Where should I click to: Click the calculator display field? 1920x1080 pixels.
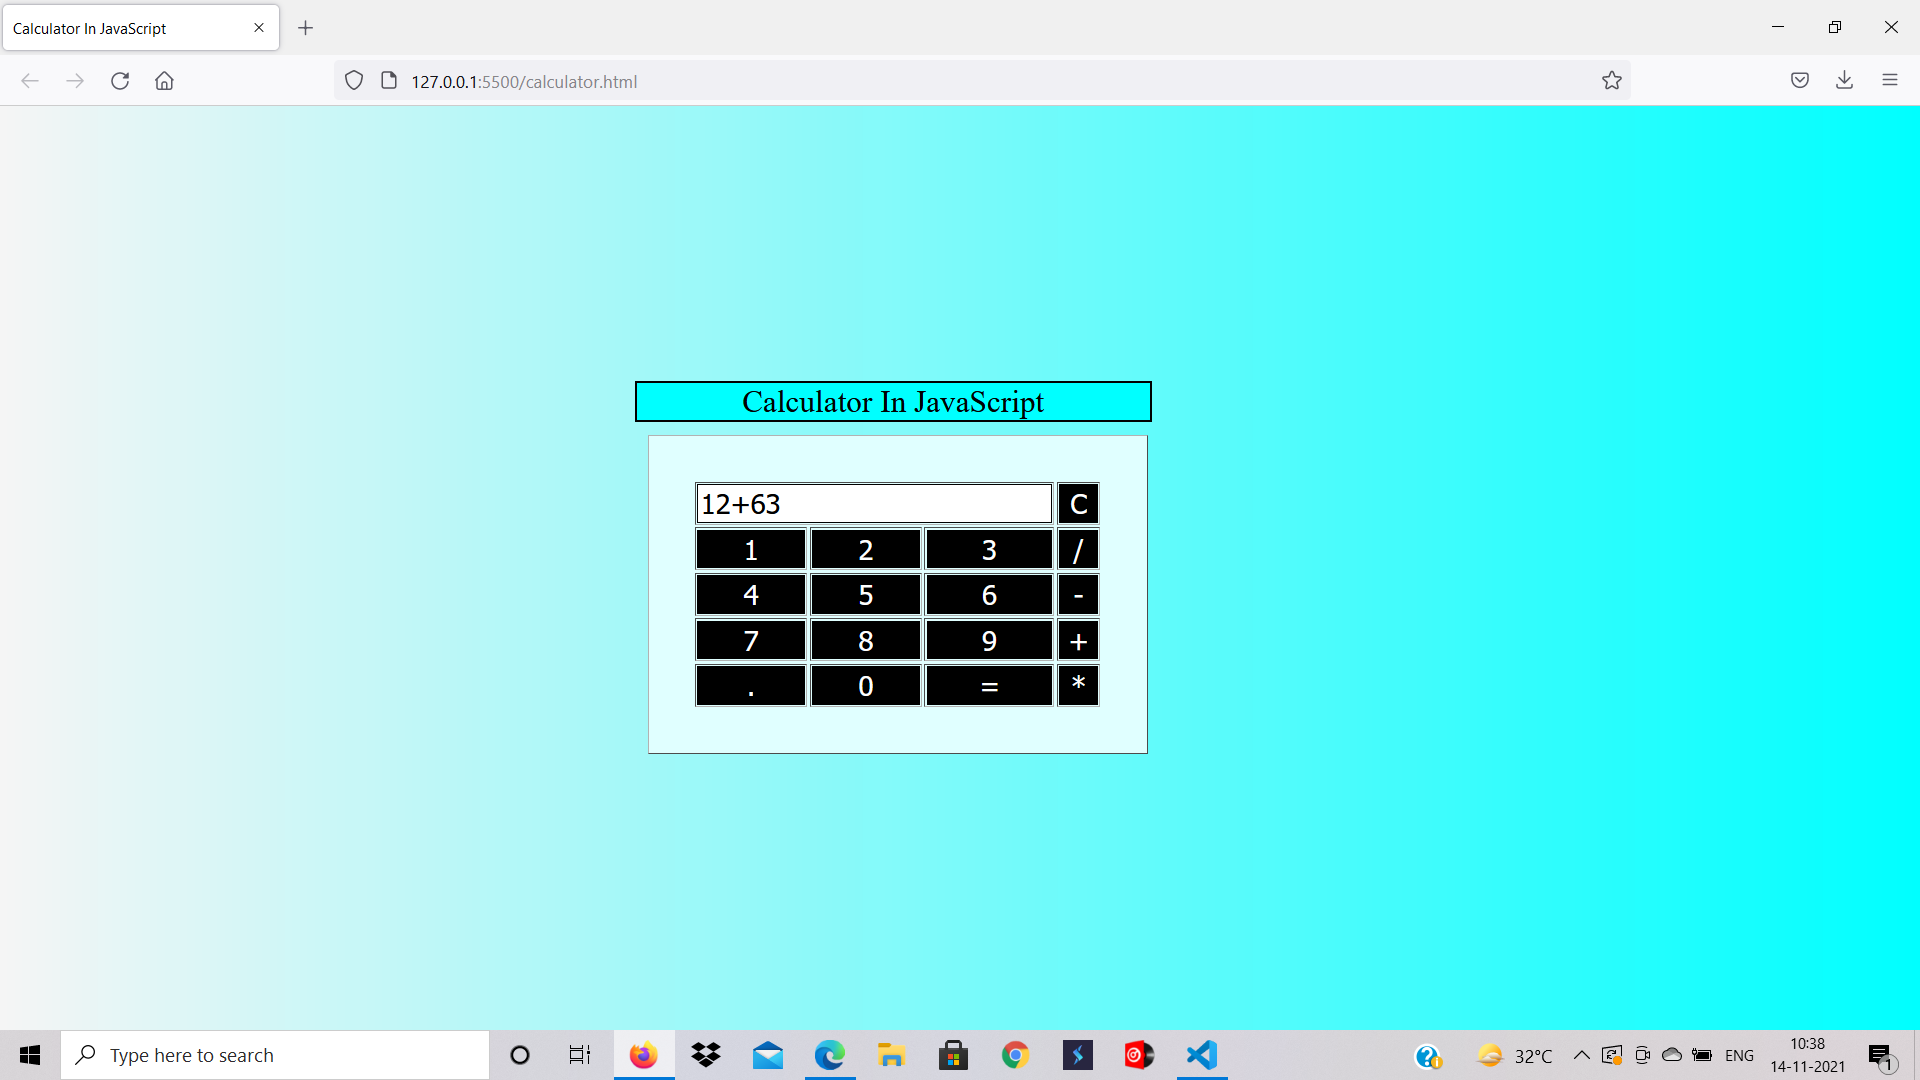(x=873, y=504)
